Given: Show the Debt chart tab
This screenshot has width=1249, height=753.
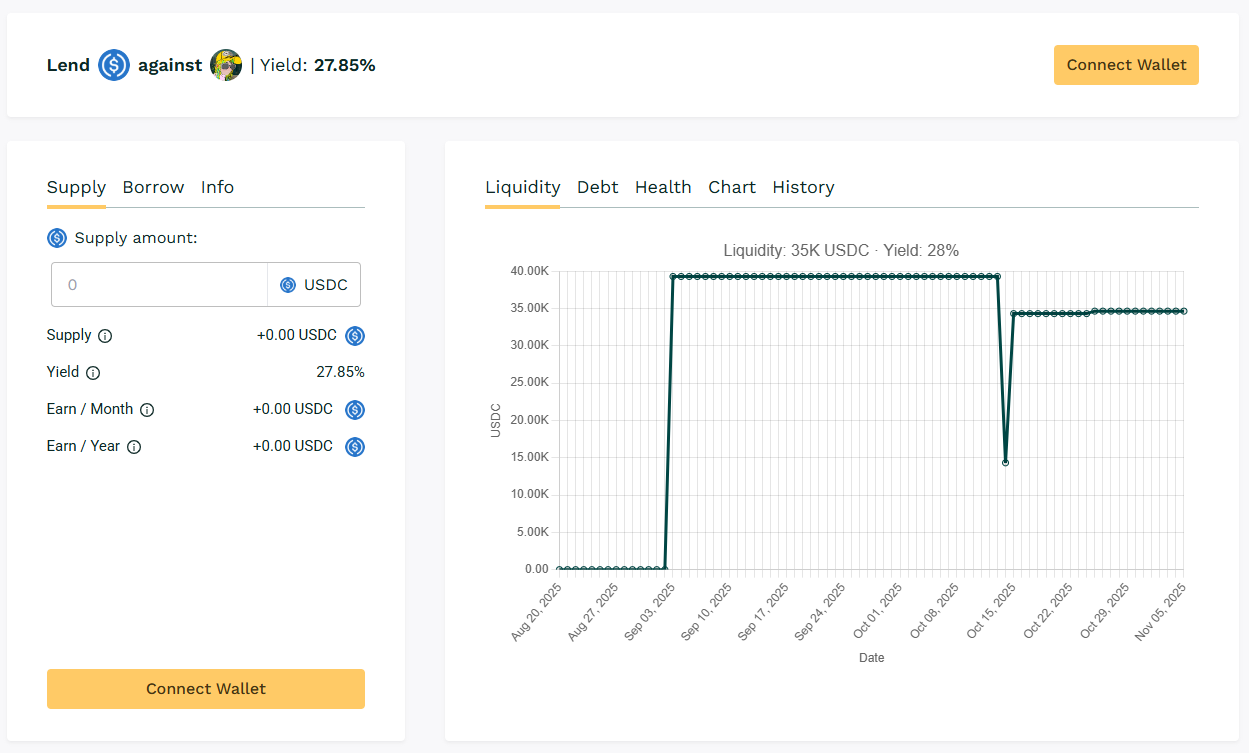Looking at the screenshot, I should pos(597,187).
